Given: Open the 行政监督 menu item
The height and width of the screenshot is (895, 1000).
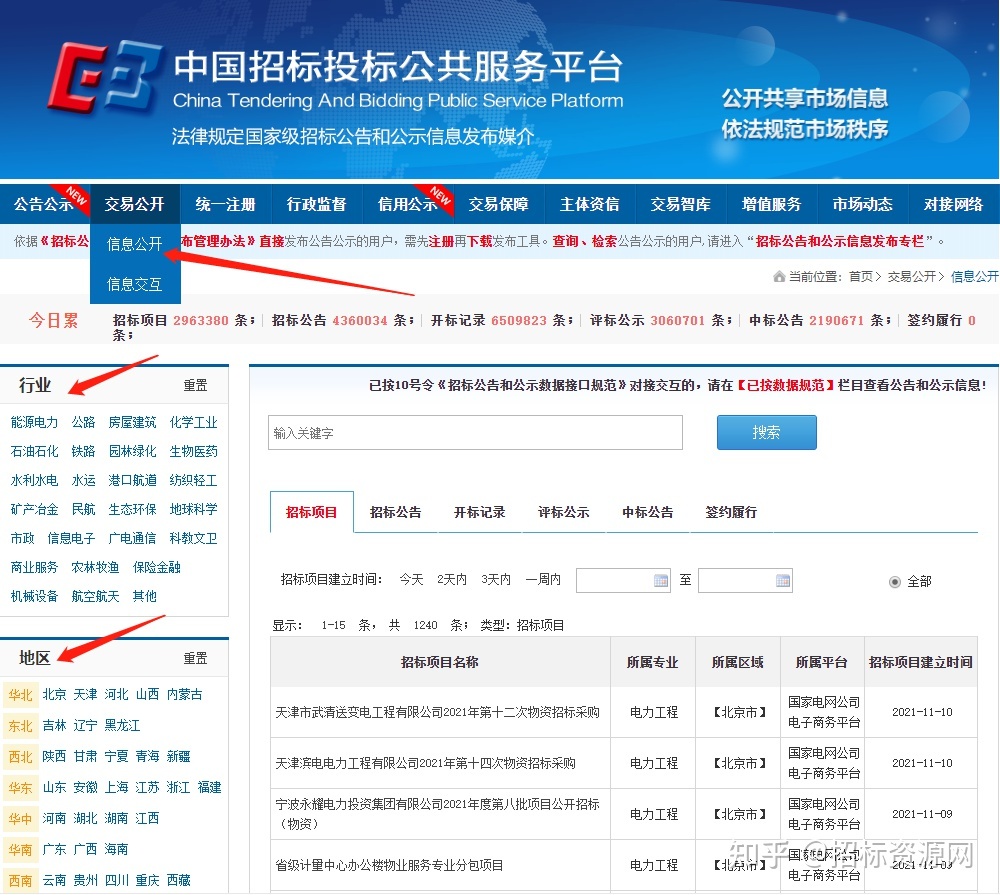Looking at the screenshot, I should click(x=316, y=204).
